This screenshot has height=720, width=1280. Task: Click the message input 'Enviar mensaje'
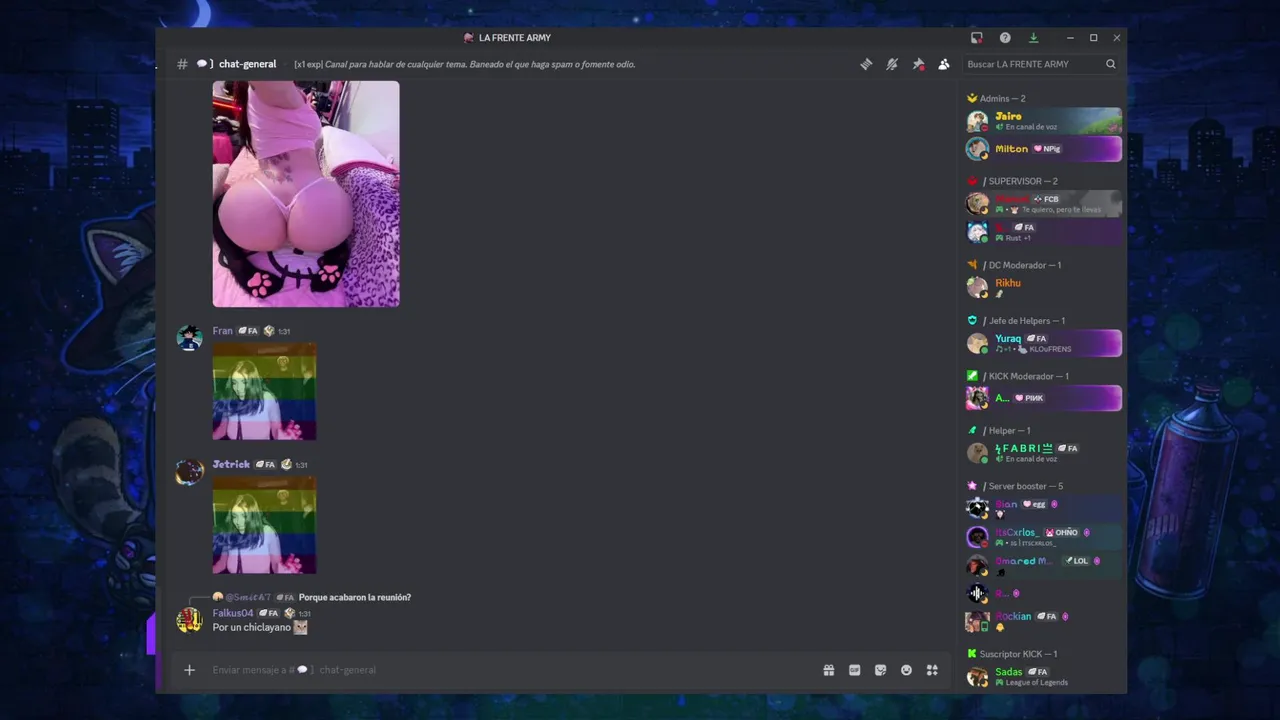510,670
